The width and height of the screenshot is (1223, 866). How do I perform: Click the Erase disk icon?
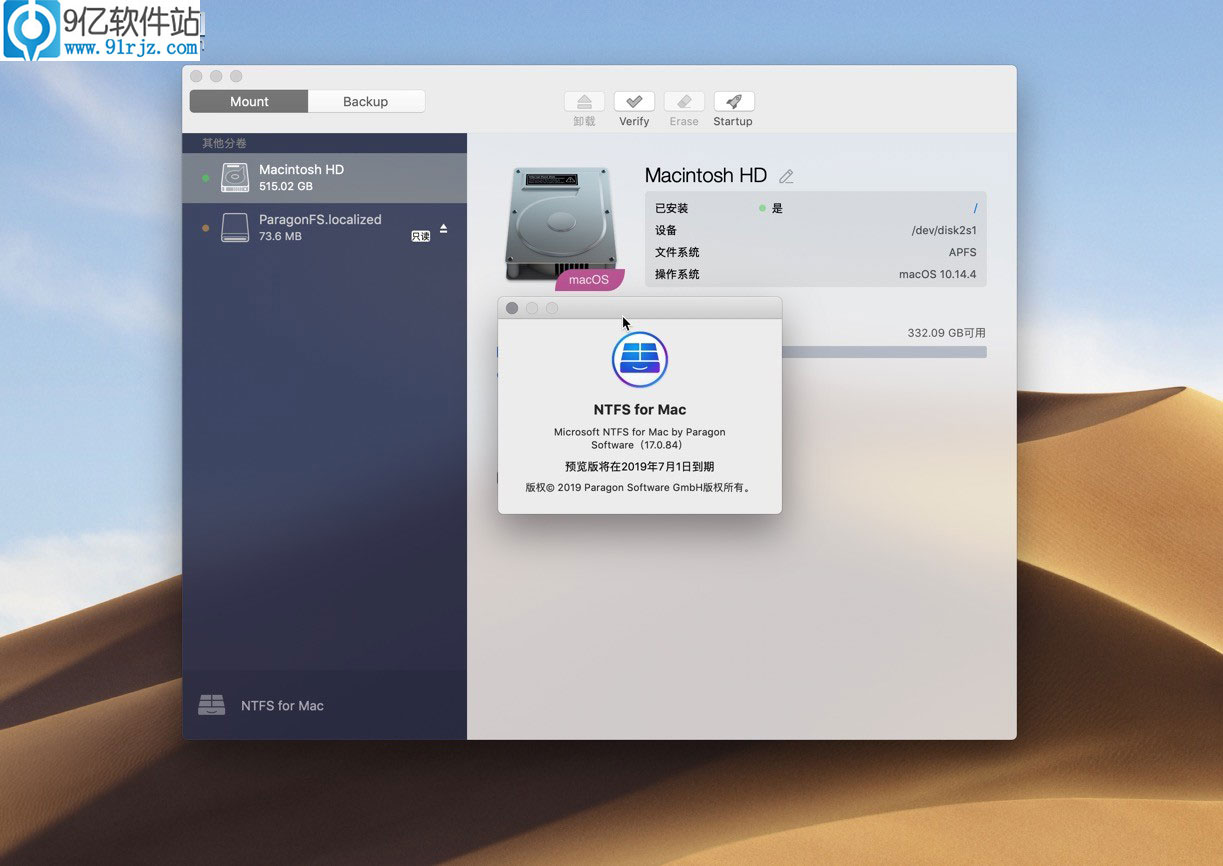point(683,102)
